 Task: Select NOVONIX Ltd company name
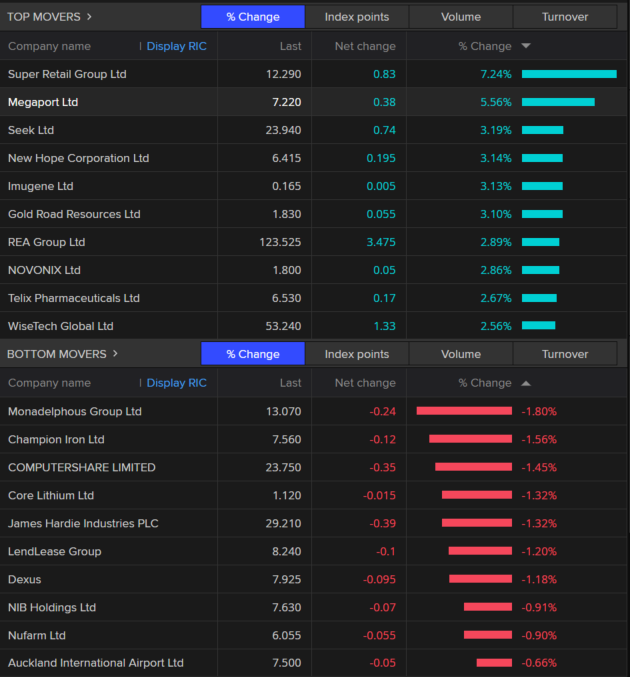tap(44, 270)
